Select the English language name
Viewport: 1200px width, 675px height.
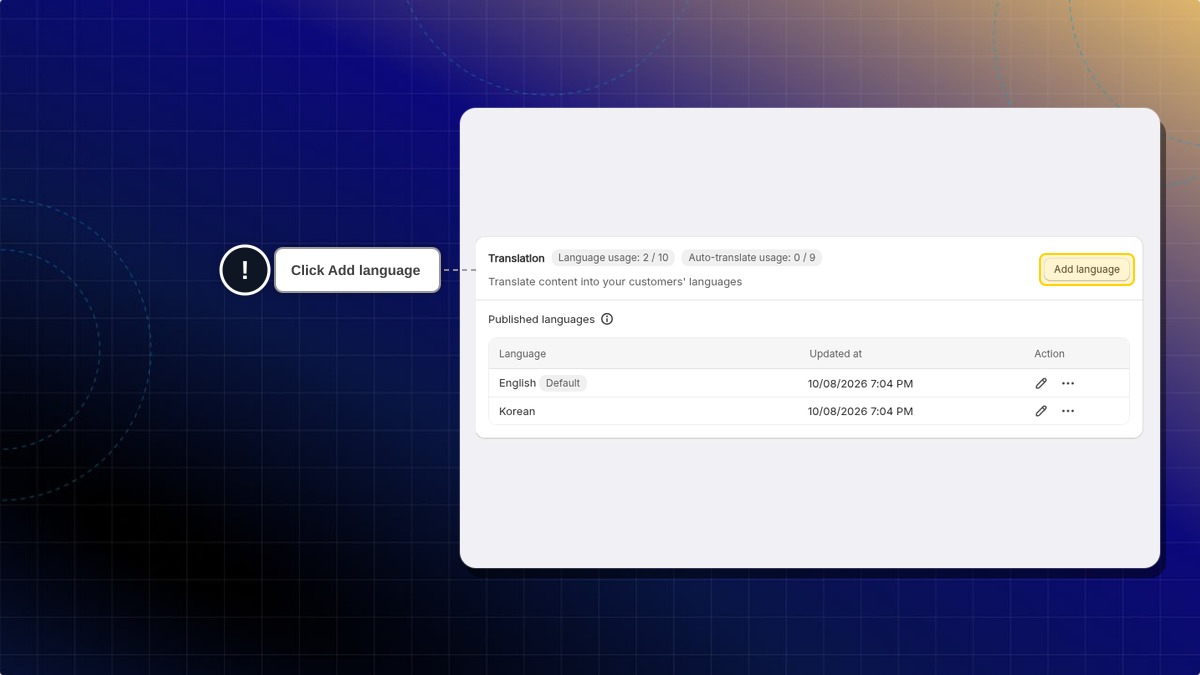(517, 383)
